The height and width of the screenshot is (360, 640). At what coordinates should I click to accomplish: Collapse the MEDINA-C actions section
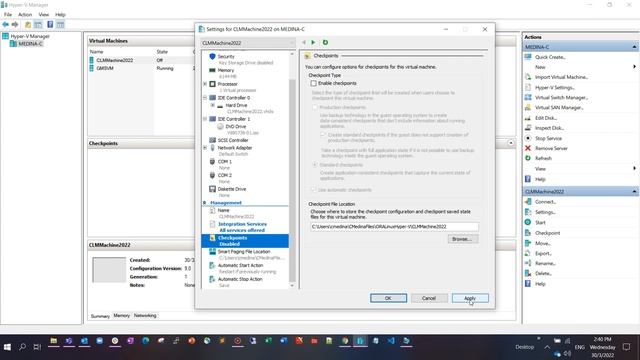pos(634,47)
